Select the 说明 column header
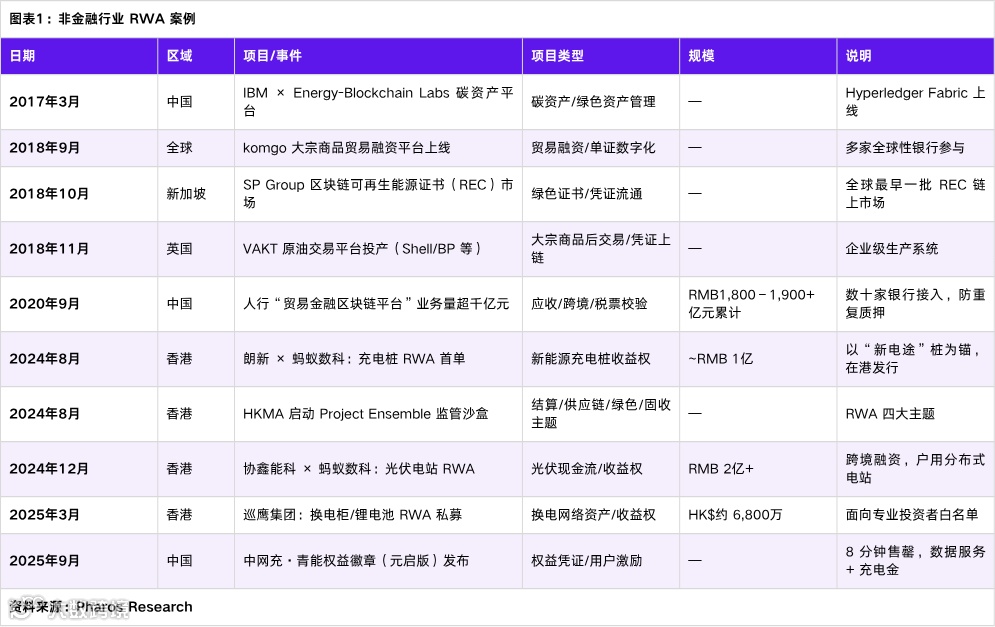This screenshot has width=995, height=627. (855, 56)
